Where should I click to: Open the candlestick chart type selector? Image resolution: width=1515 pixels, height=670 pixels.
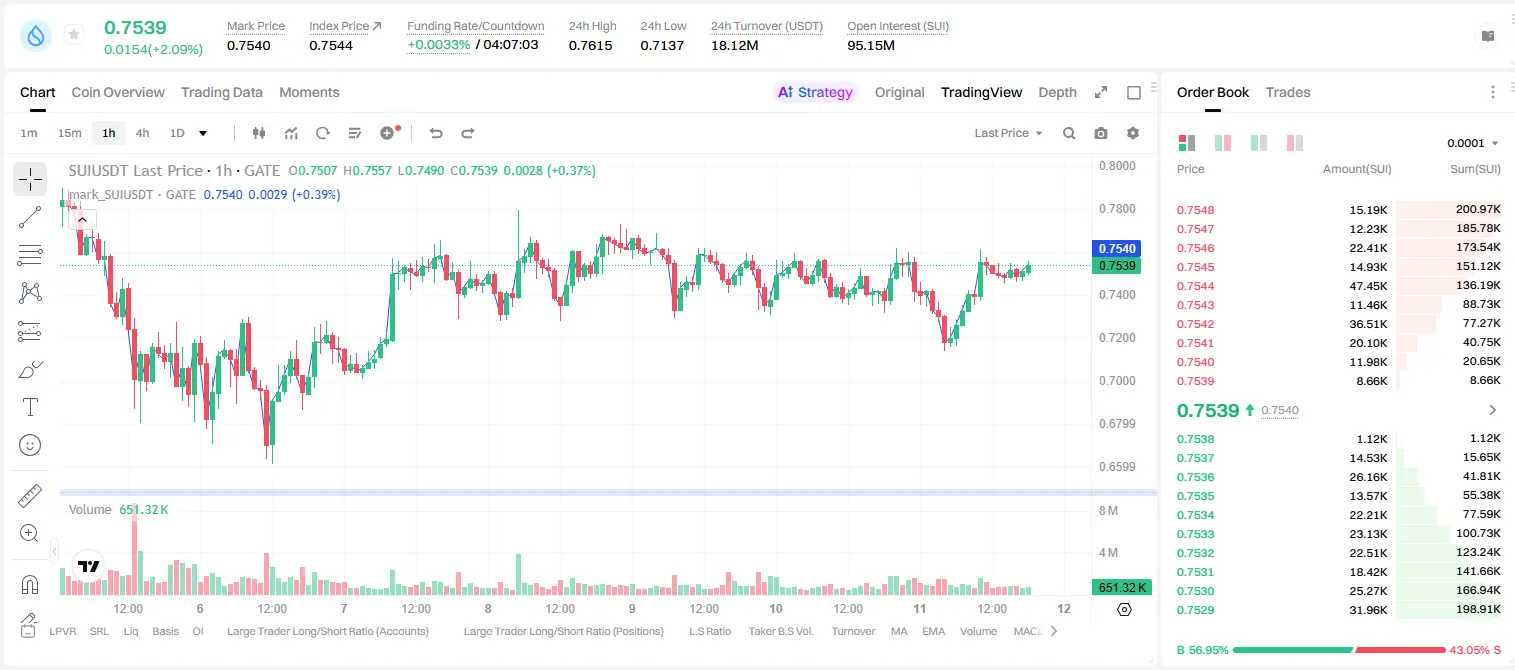[259, 133]
